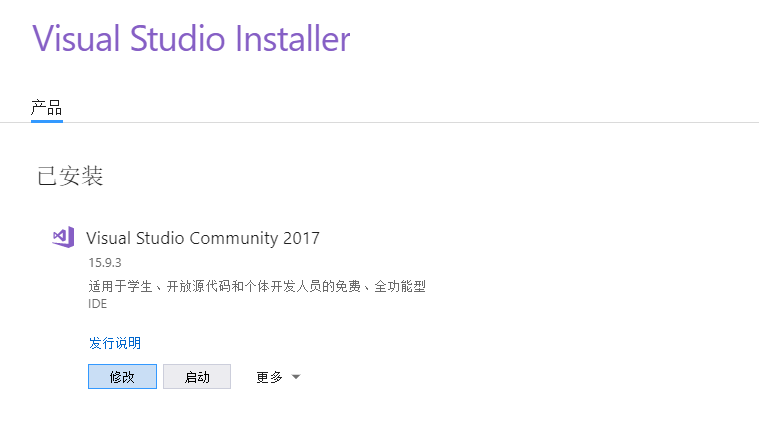Open the 更多 options menu label

point(269,377)
